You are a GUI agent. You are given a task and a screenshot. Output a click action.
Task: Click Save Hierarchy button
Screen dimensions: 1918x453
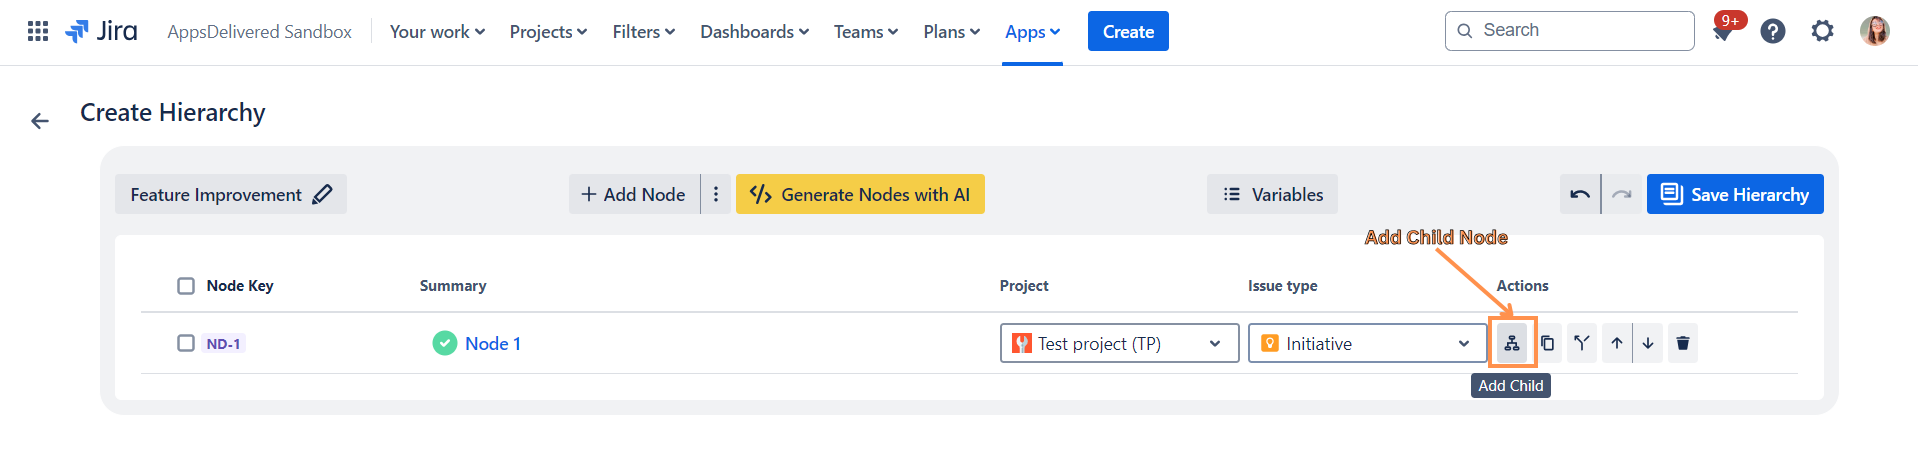[x=1735, y=194]
